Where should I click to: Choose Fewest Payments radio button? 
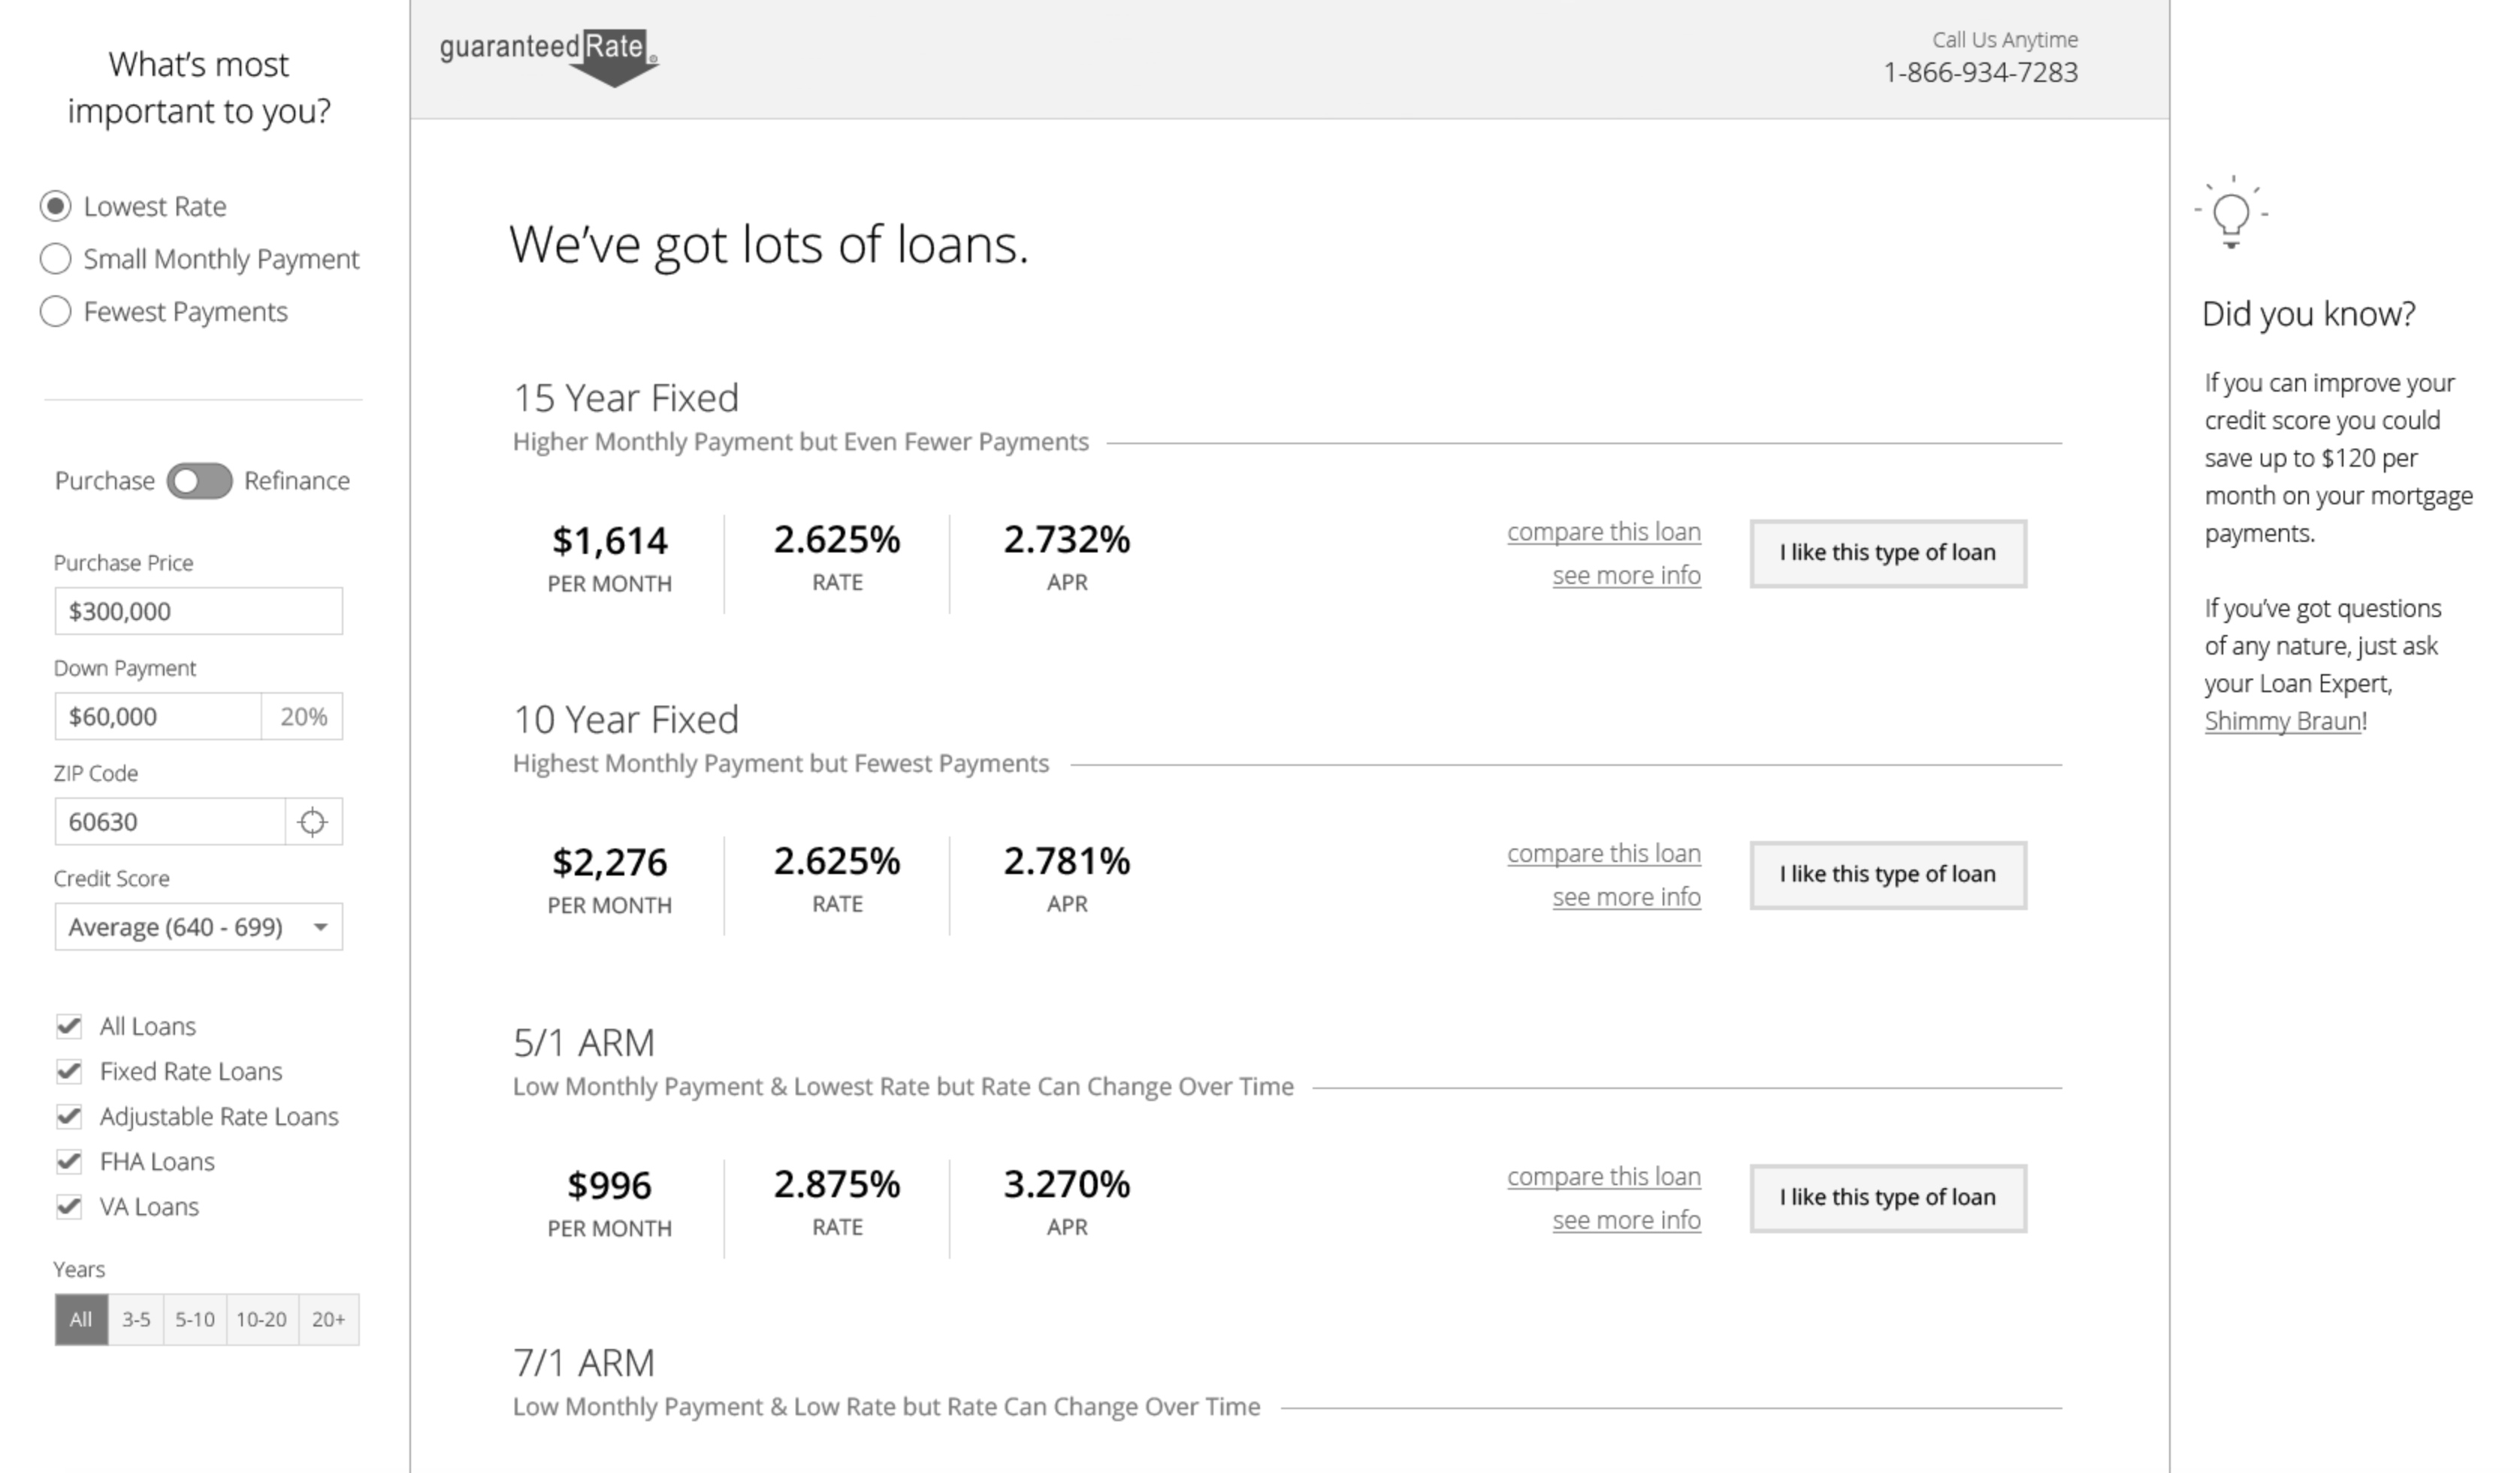point(56,312)
